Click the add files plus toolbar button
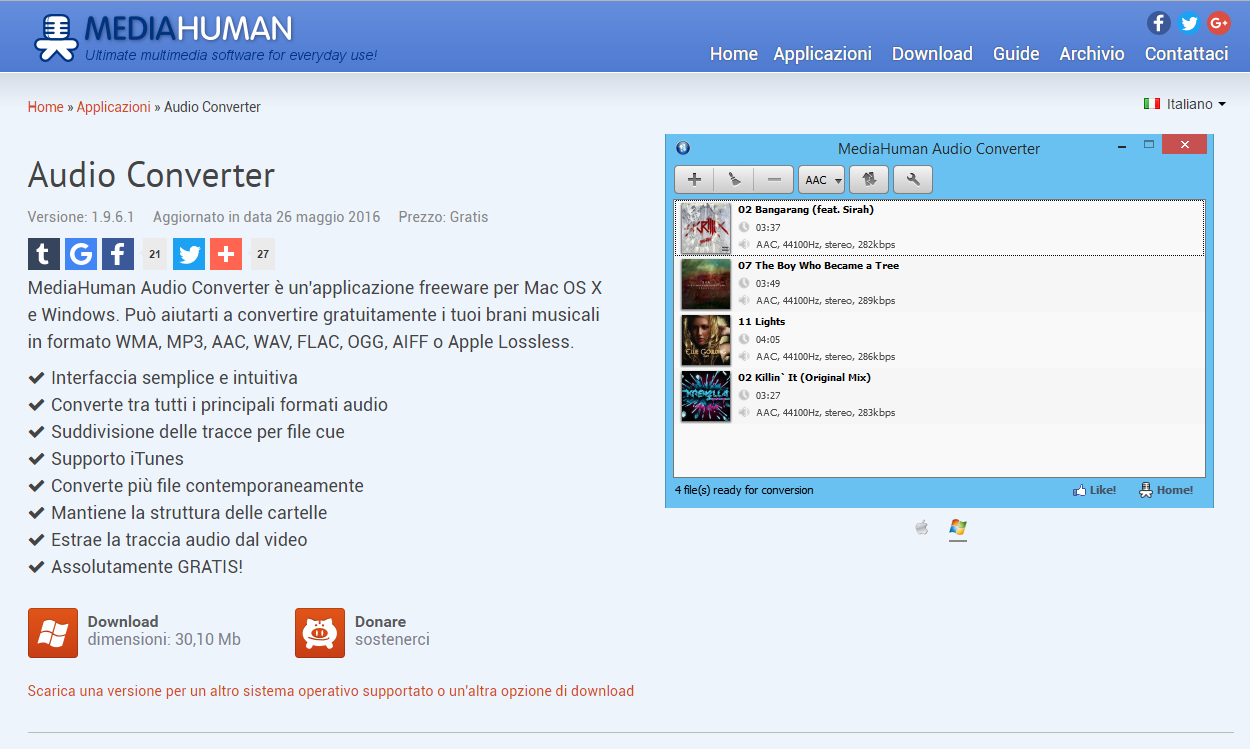This screenshot has height=749, width=1250. [694, 180]
